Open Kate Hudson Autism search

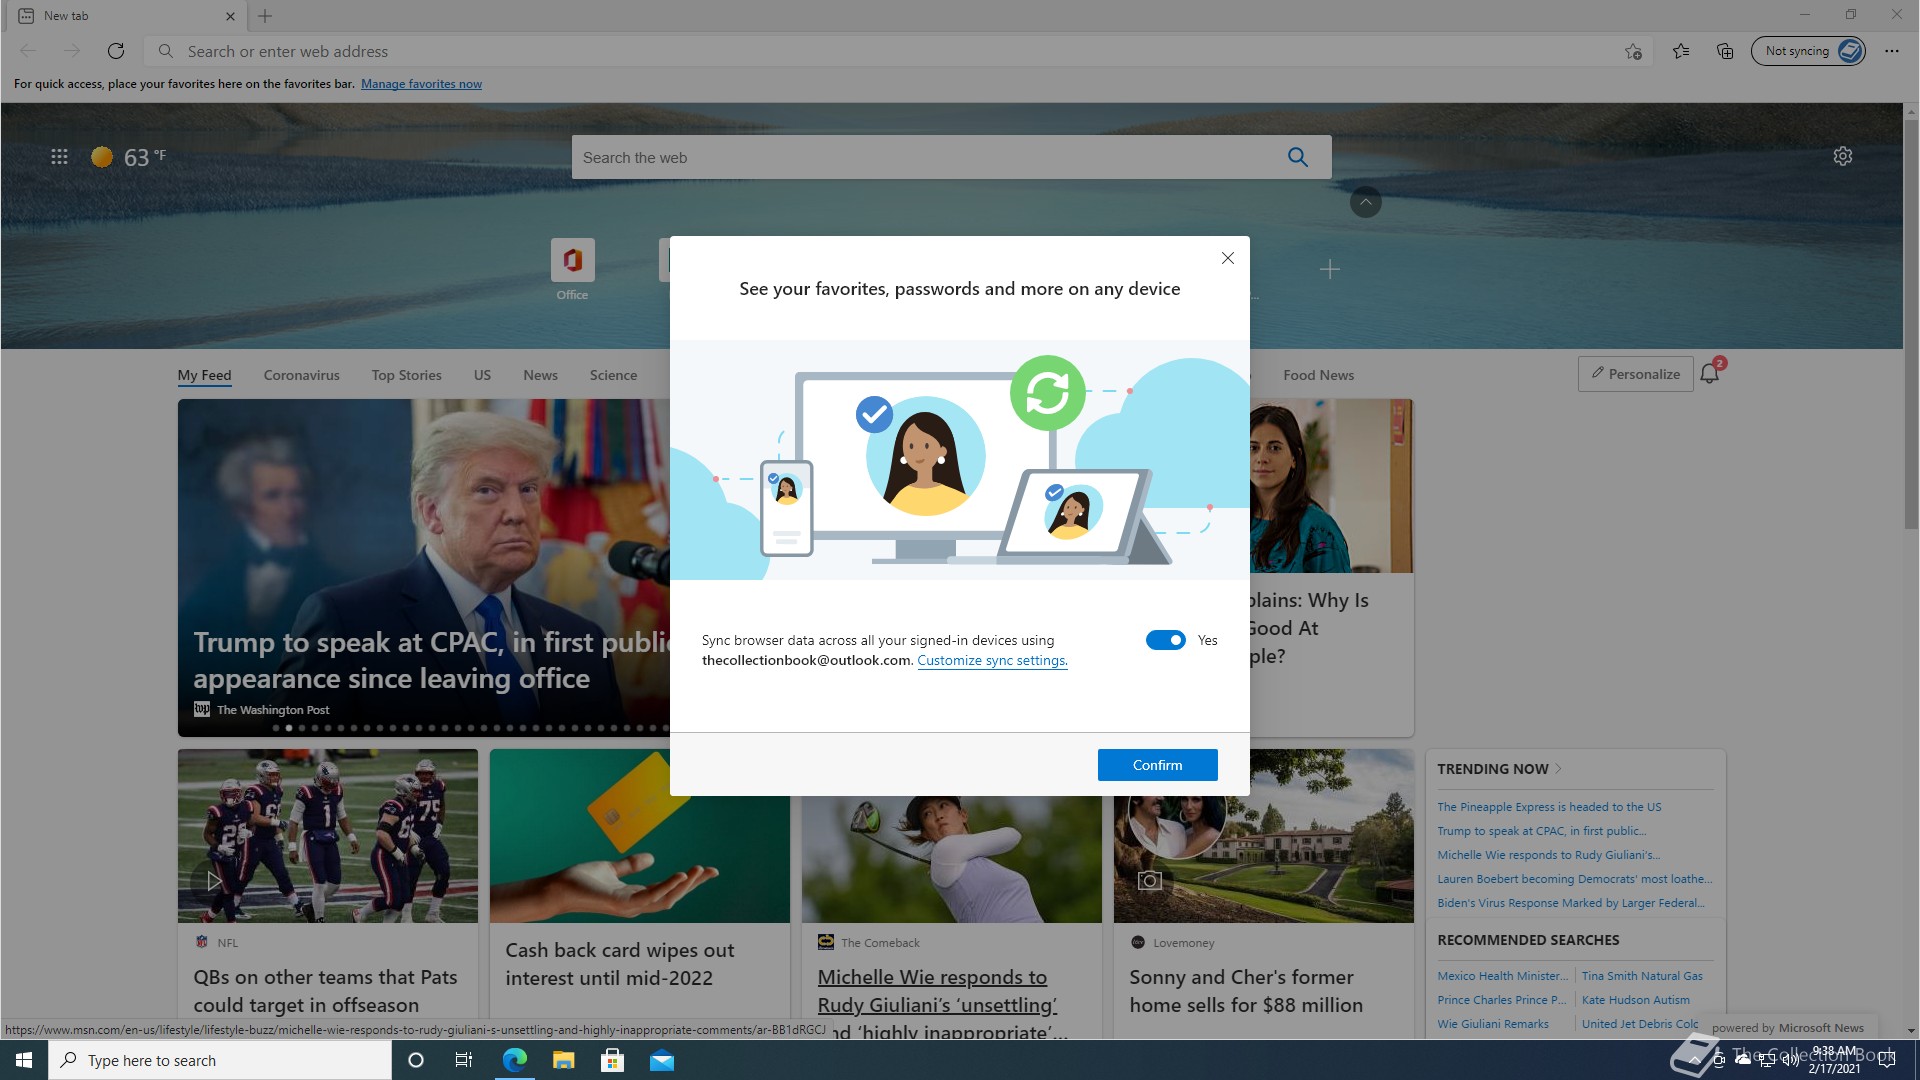pyautogui.click(x=1636, y=1000)
